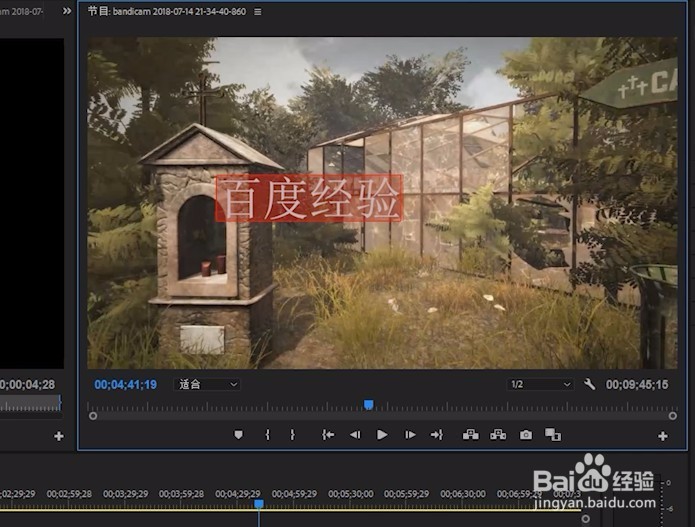The width and height of the screenshot is (695, 527).
Task: Click timeline ruler at 00;03;59;28
Action: [x=181, y=493]
